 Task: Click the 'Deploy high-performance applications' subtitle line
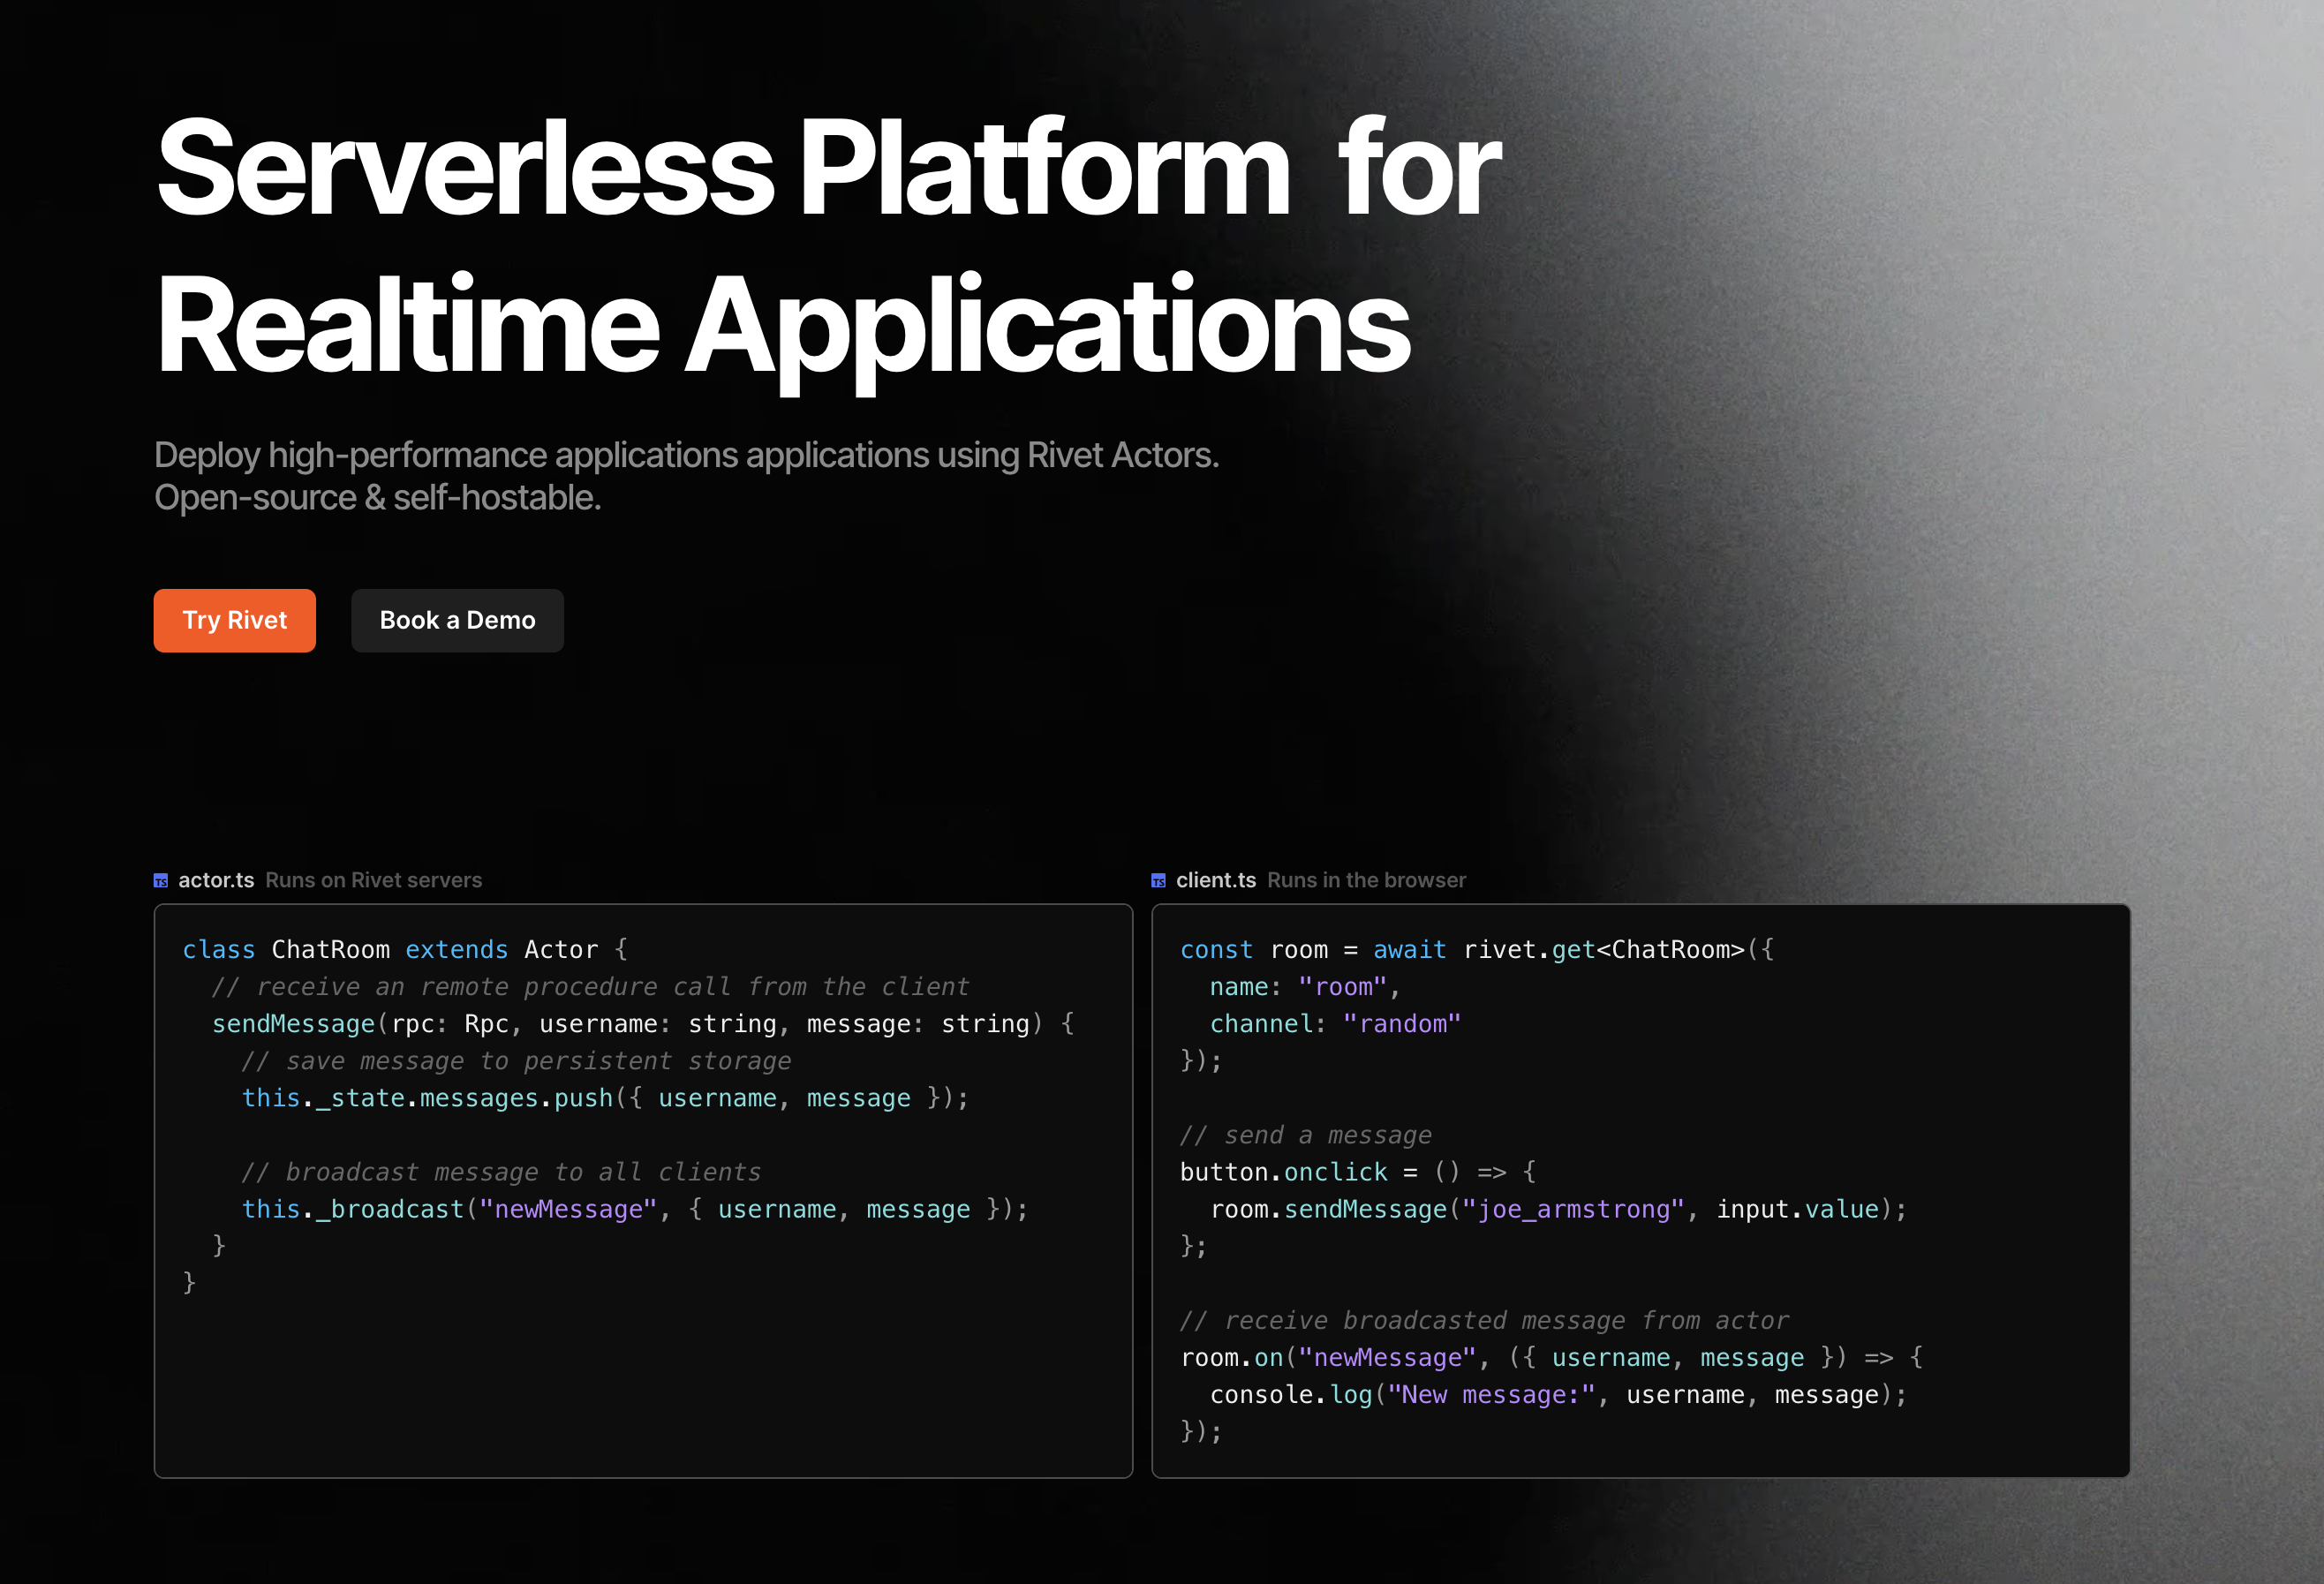687,455
